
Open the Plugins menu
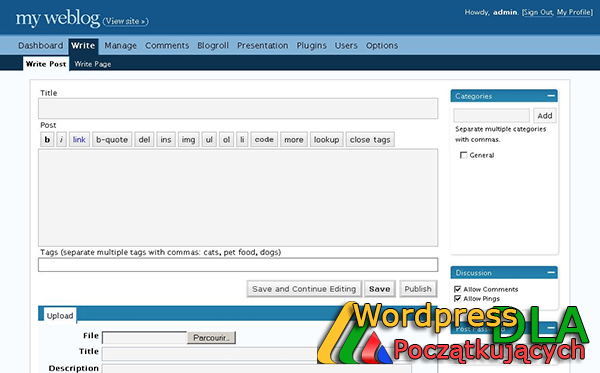(x=311, y=46)
